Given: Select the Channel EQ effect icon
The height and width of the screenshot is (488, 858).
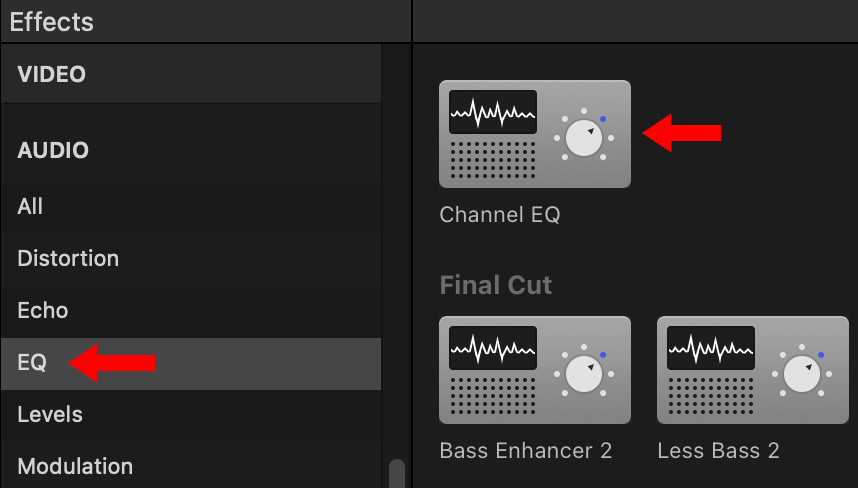Looking at the screenshot, I should [x=535, y=134].
